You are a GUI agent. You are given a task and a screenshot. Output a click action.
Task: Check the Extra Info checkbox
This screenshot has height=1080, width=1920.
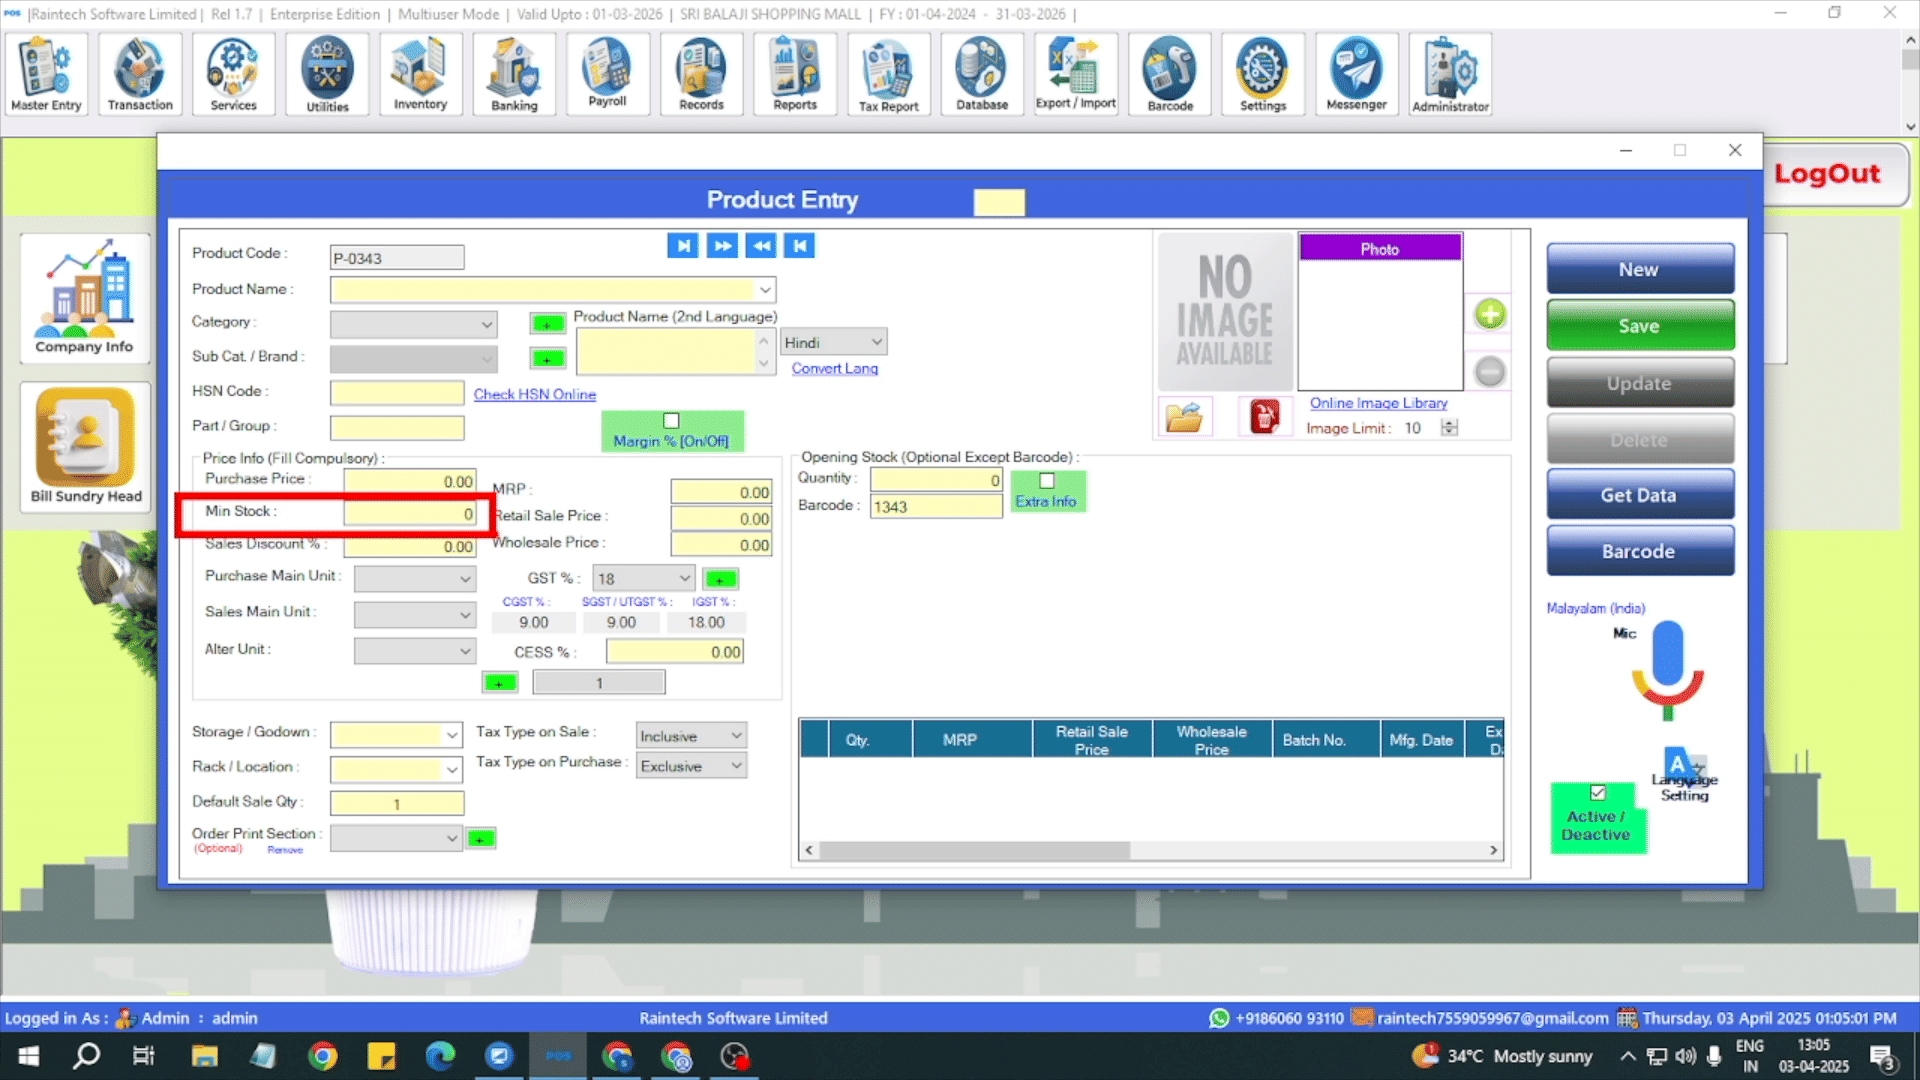1047,481
